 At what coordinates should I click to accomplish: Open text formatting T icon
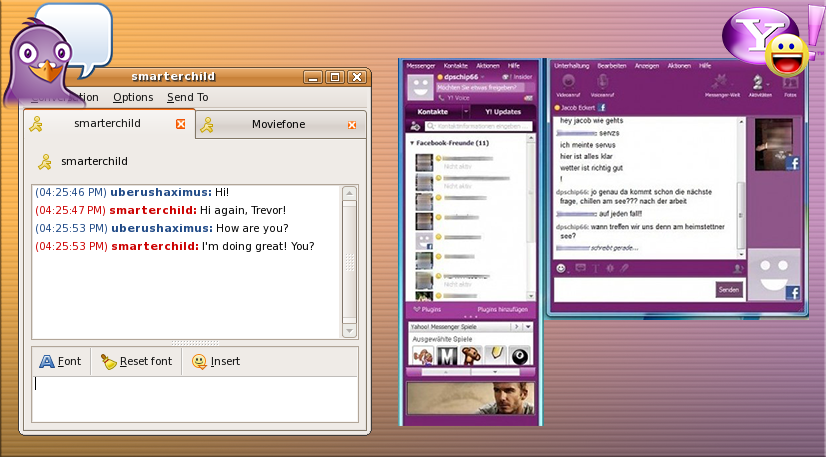[x=596, y=269]
